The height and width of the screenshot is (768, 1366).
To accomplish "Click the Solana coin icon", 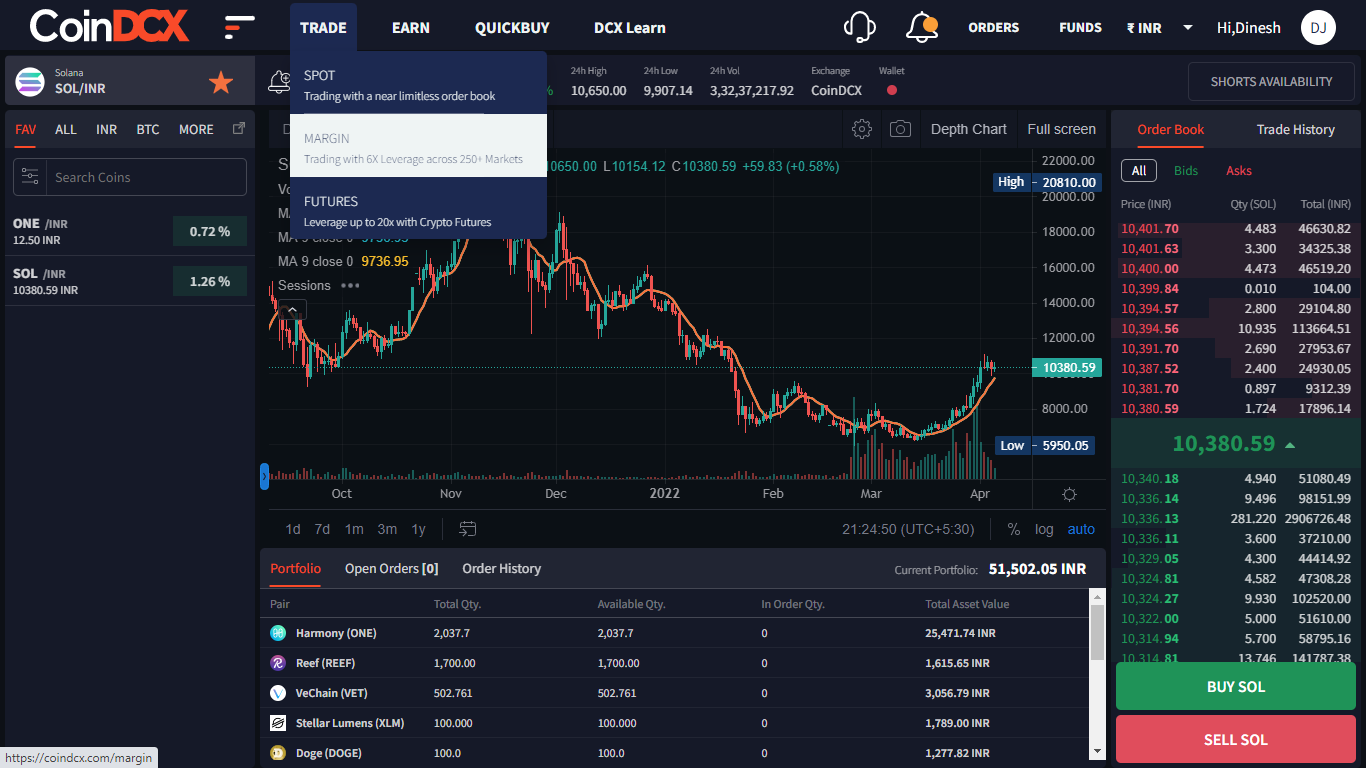I will 31,81.
